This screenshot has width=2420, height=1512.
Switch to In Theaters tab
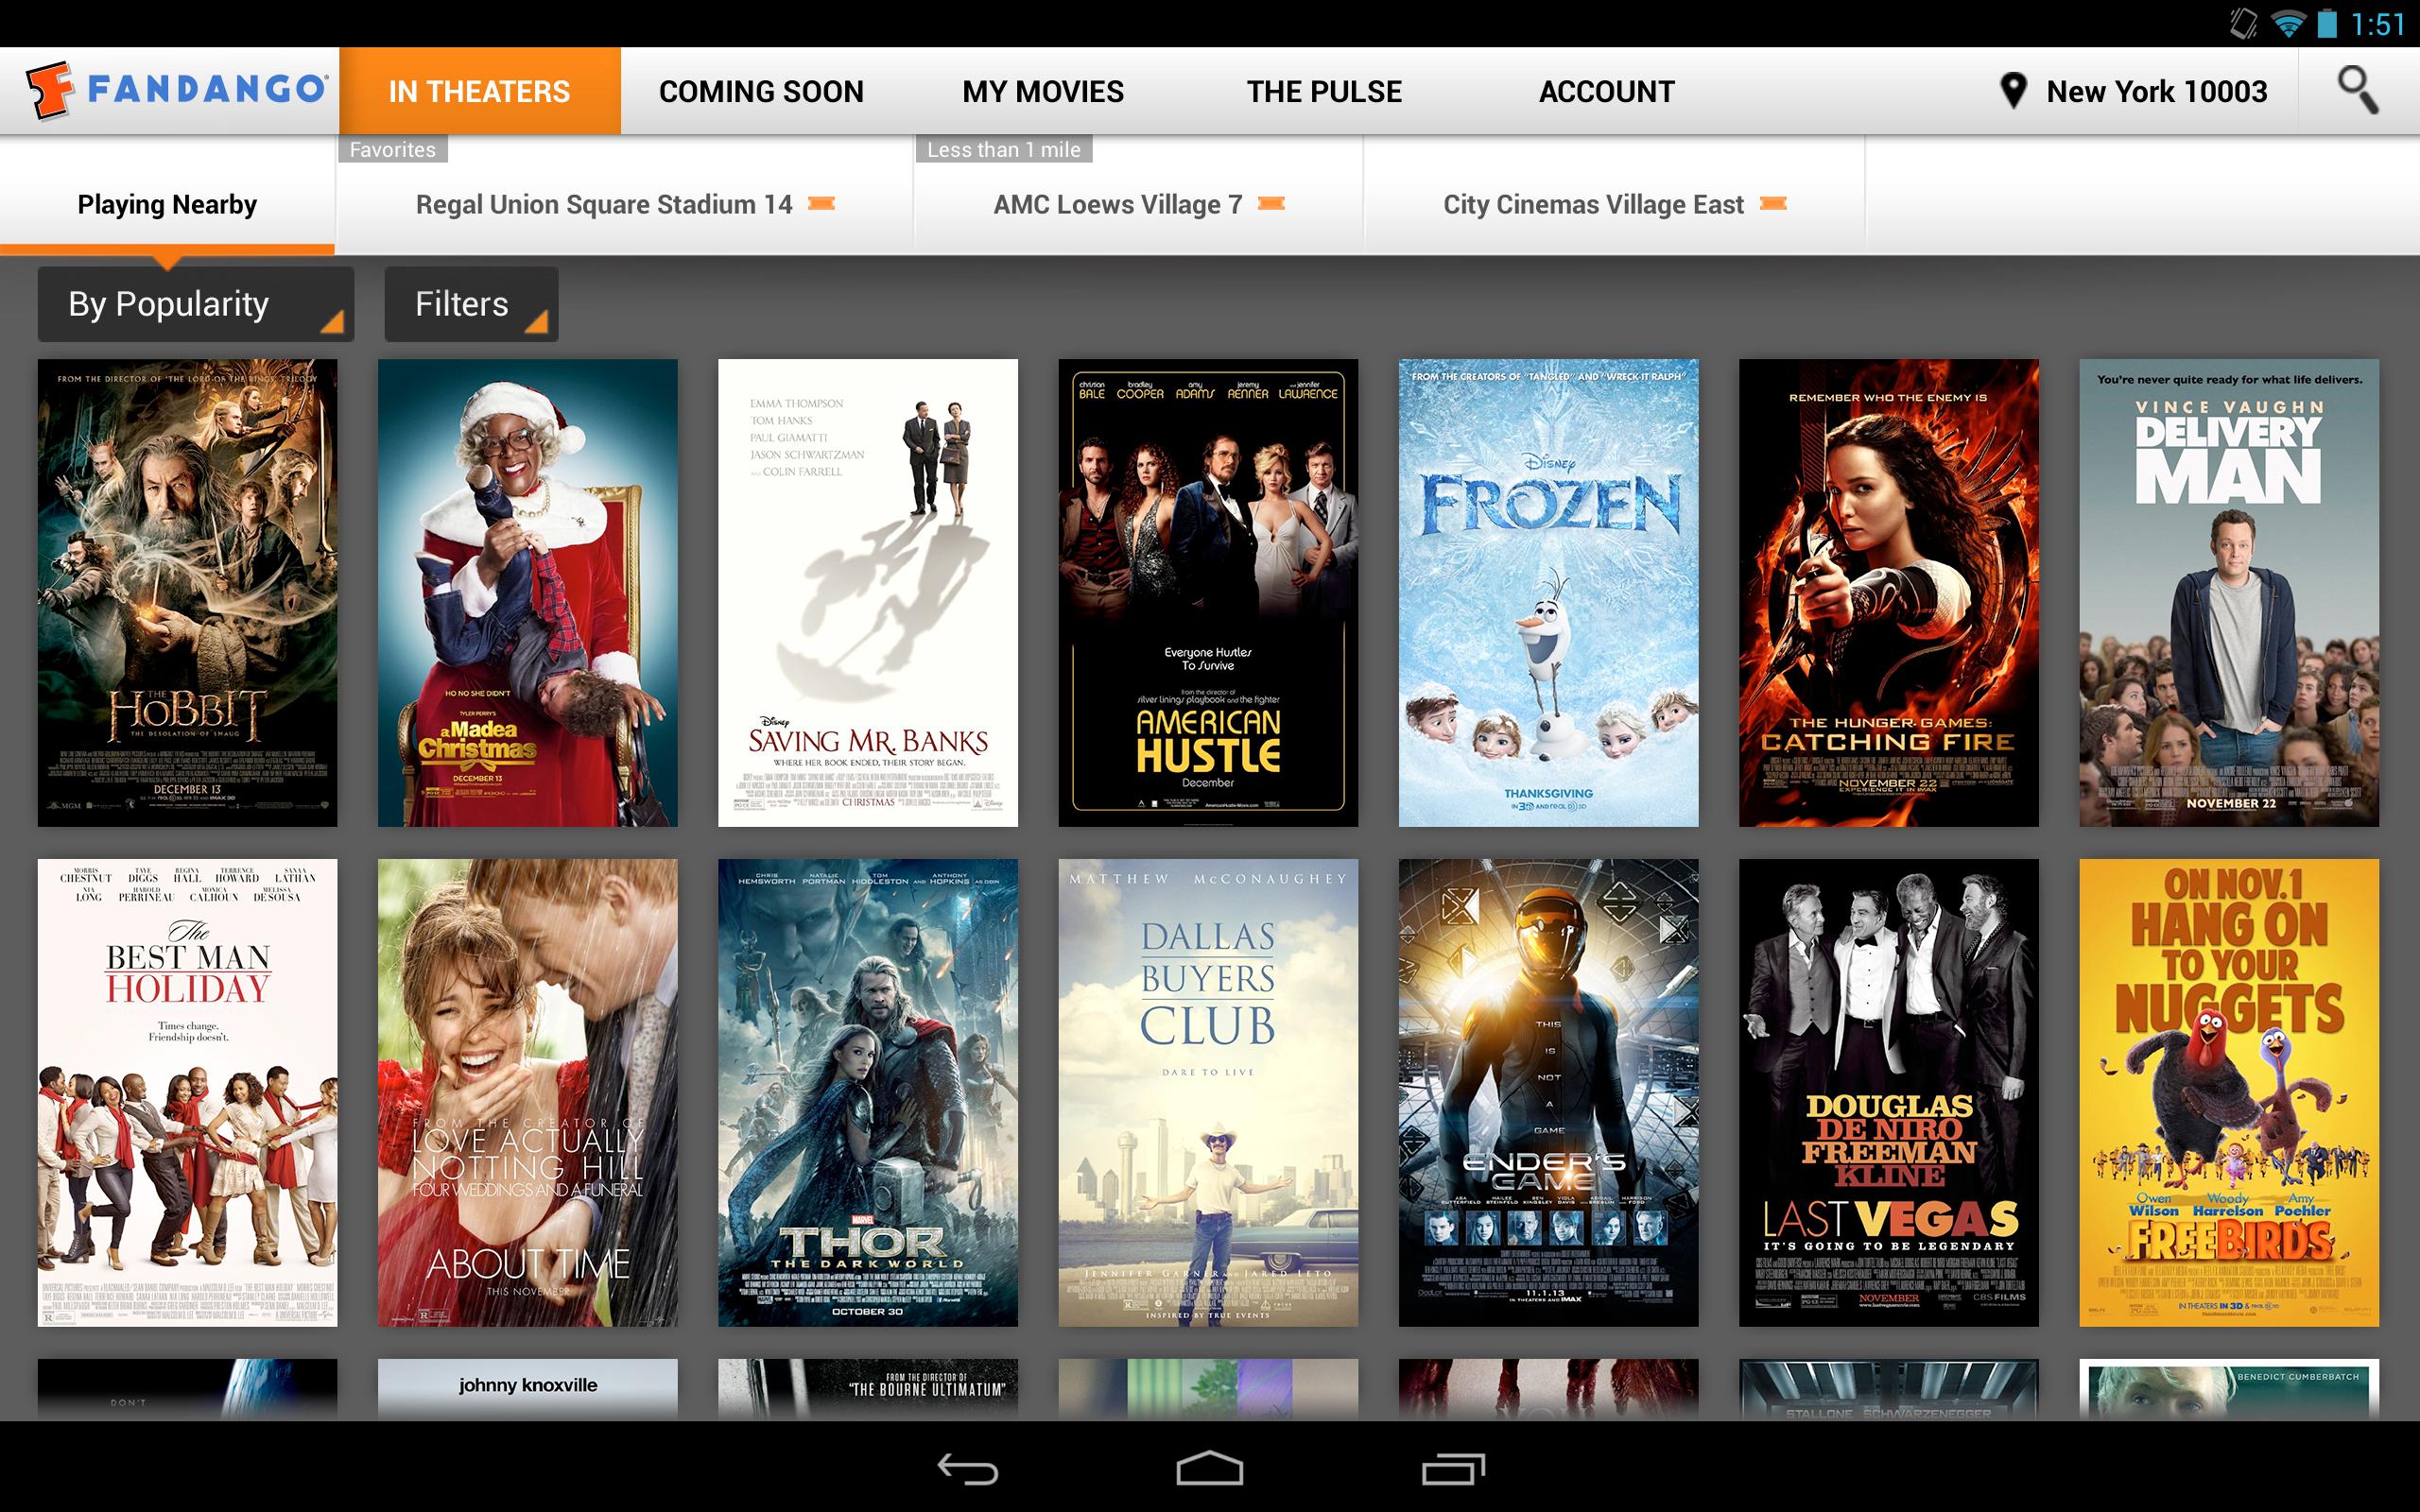point(479,91)
